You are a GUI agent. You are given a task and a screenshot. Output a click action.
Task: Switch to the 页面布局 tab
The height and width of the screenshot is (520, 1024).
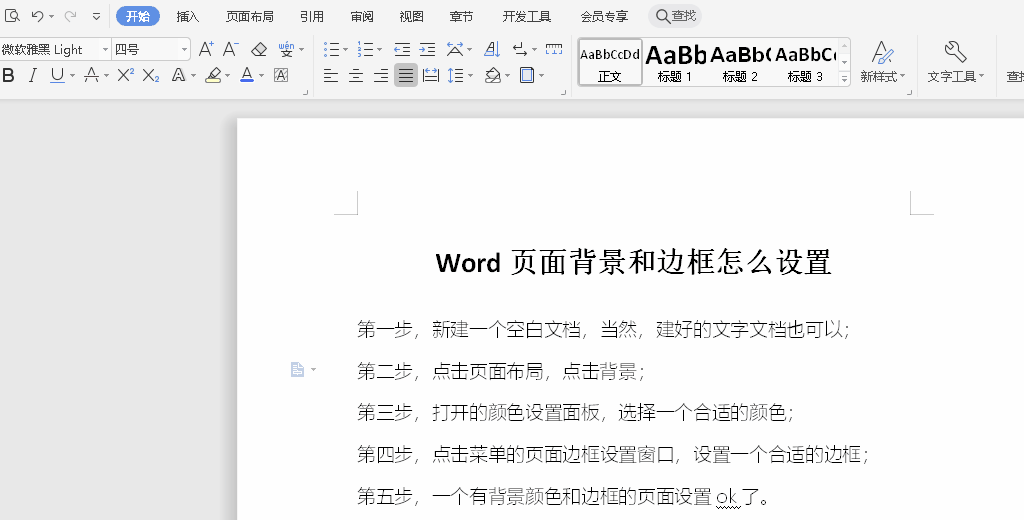(x=249, y=16)
